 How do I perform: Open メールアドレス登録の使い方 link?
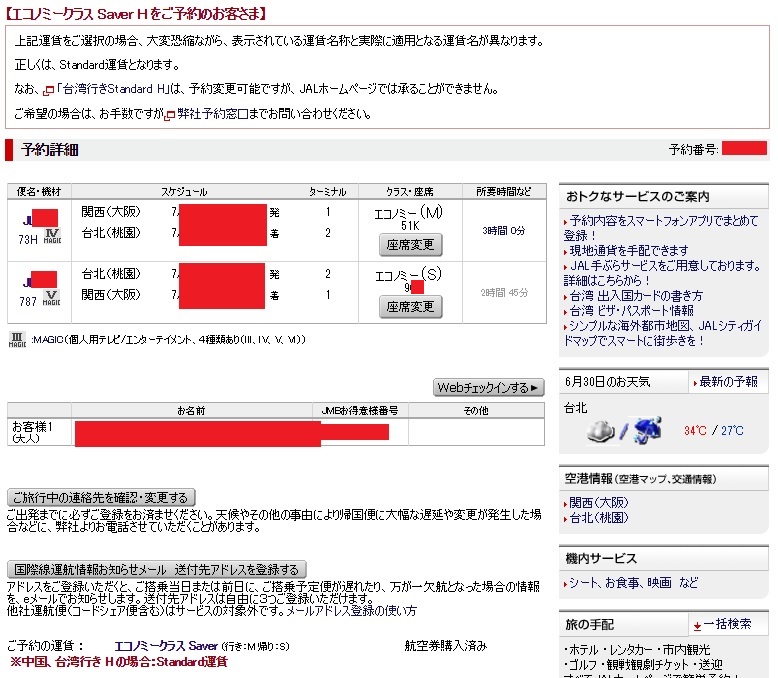click(351, 610)
